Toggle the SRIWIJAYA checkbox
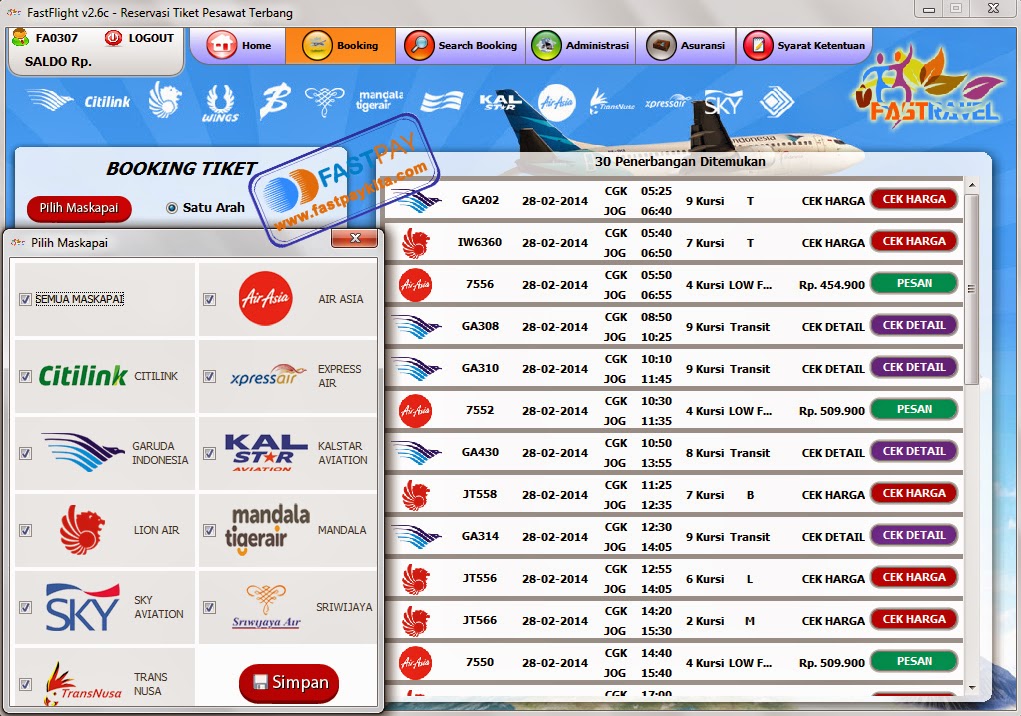The image size is (1021, 716). 210,607
